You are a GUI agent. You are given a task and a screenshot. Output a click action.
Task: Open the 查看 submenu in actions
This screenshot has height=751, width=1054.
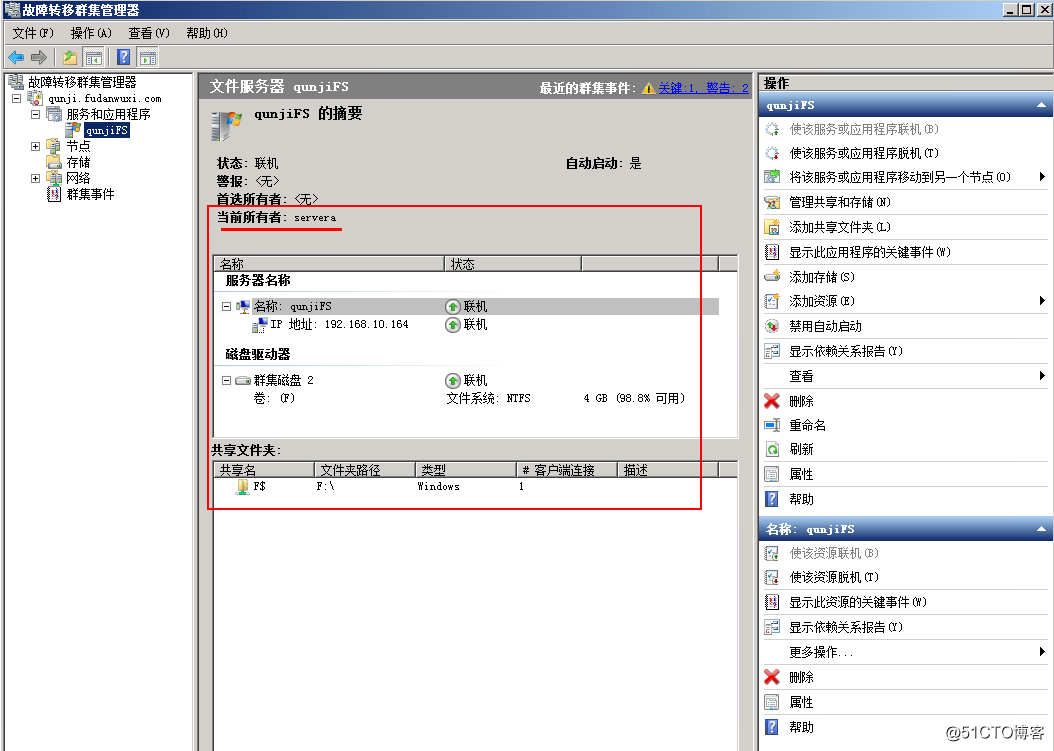pyautogui.click(x=801, y=376)
